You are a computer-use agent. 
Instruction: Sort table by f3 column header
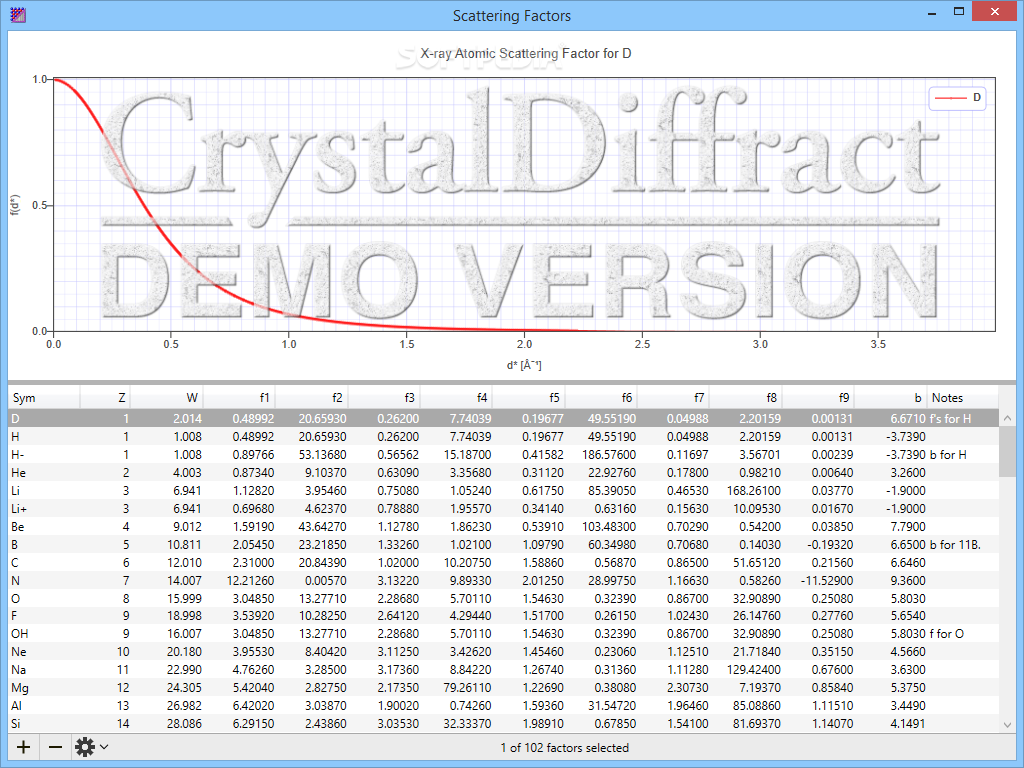click(385, 398)
